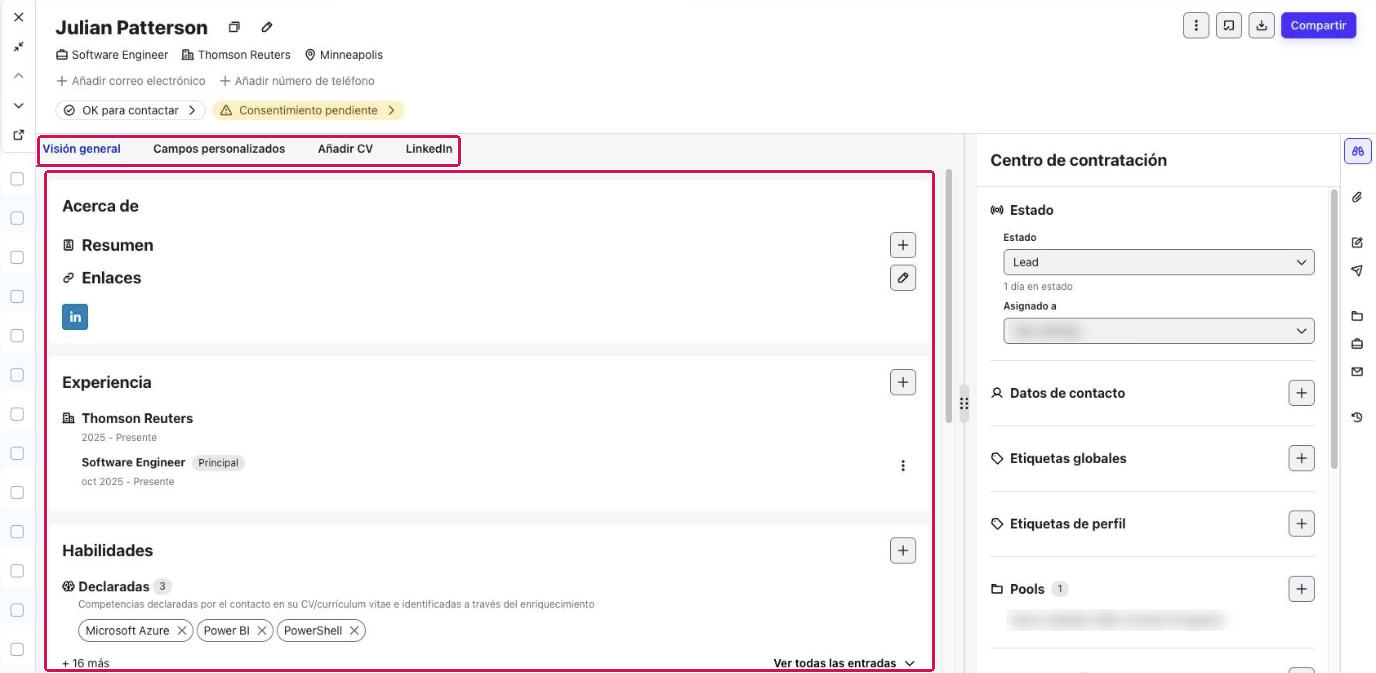This screenshot has width=1376, height=673.
Task: Open the Añadir CV tab
Action: 345,149
